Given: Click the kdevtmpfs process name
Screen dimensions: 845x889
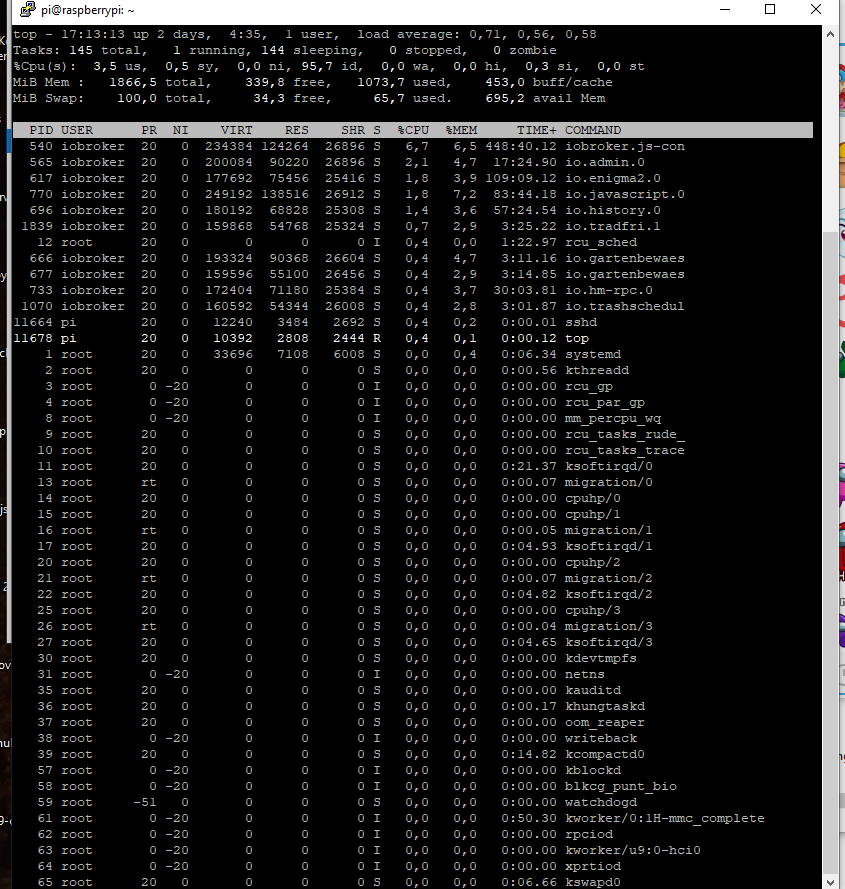Looking at the screenshot, I should [x=601, y=658].
